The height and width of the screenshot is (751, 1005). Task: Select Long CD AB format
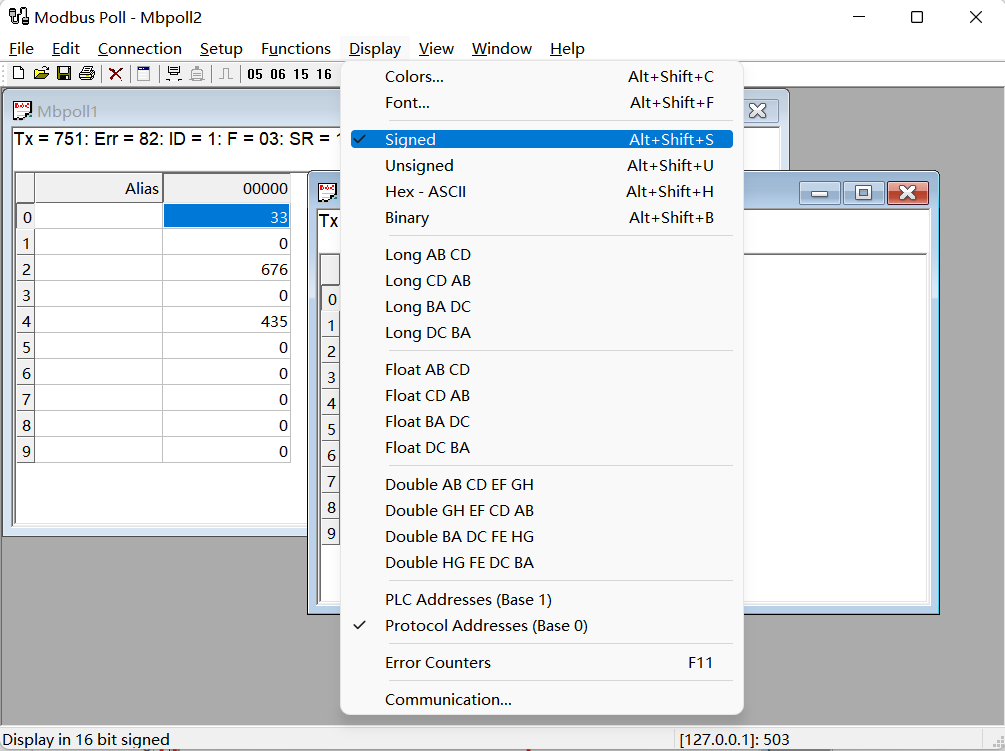click(542, 281)
